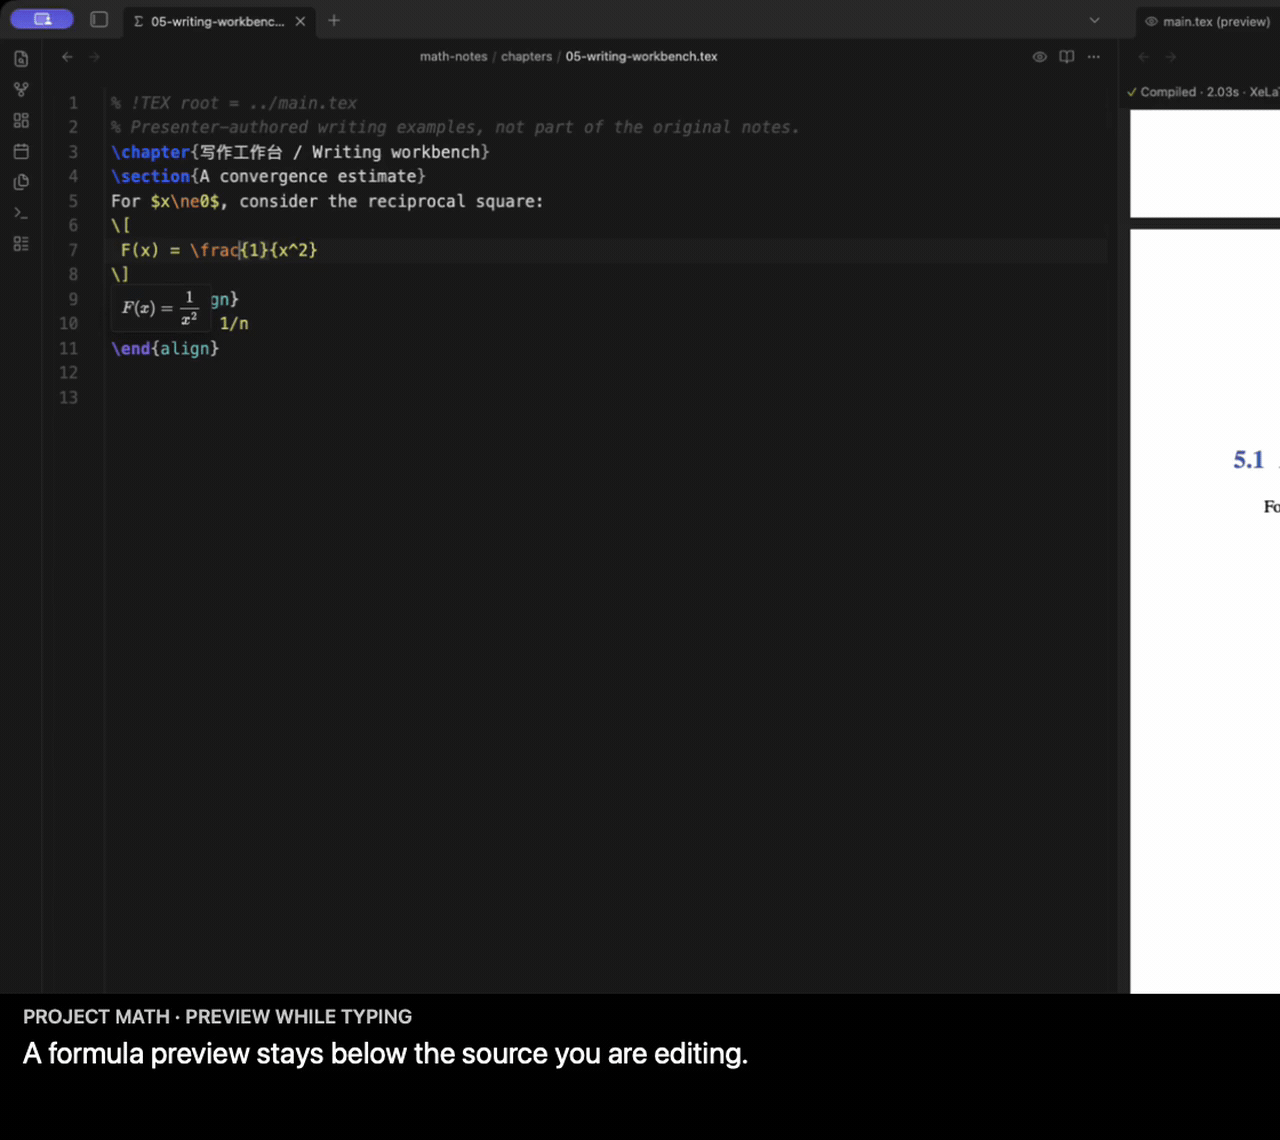Viewport: 1280px width, 1140px height.
Task: Open the graph view sidebar icon
Action: [21, 90]
